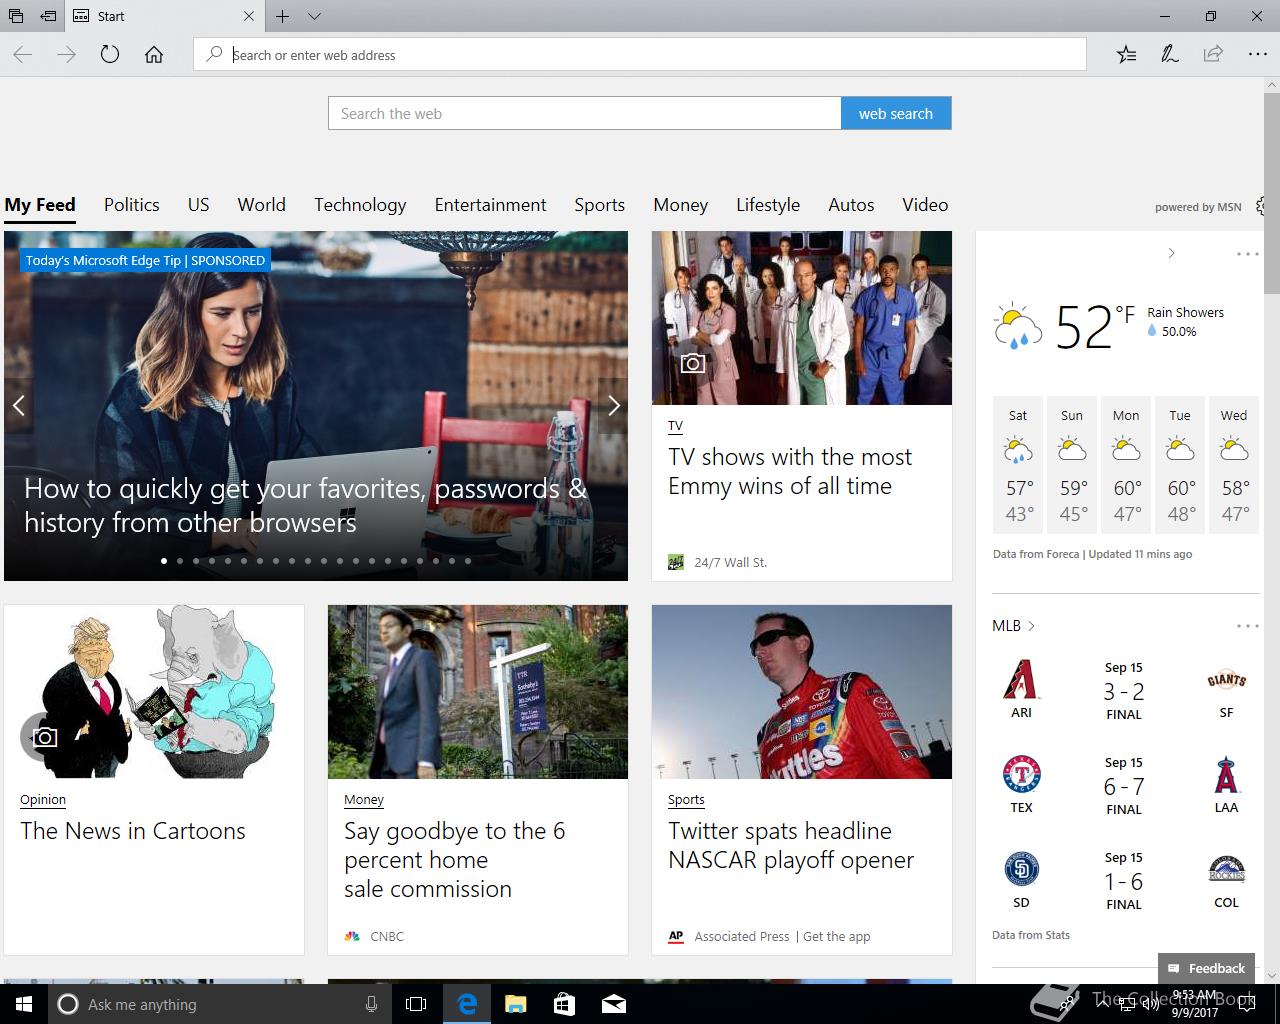
Task: Open the ER cast photo thumbnail
Action: [x=802, y=318]
